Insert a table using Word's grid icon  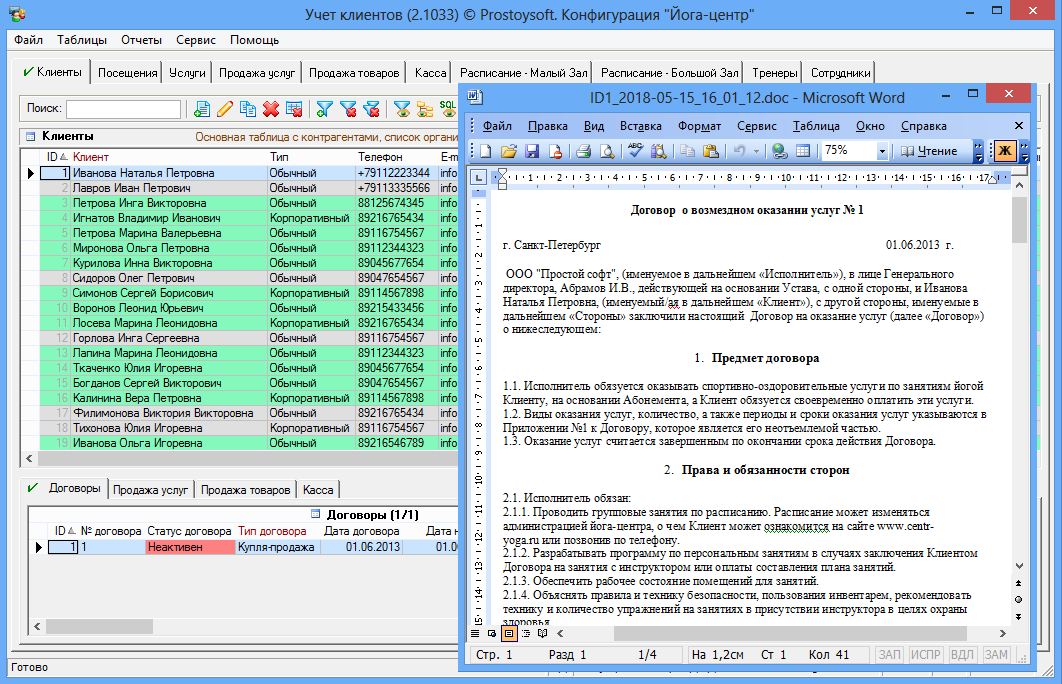(803, 151)
